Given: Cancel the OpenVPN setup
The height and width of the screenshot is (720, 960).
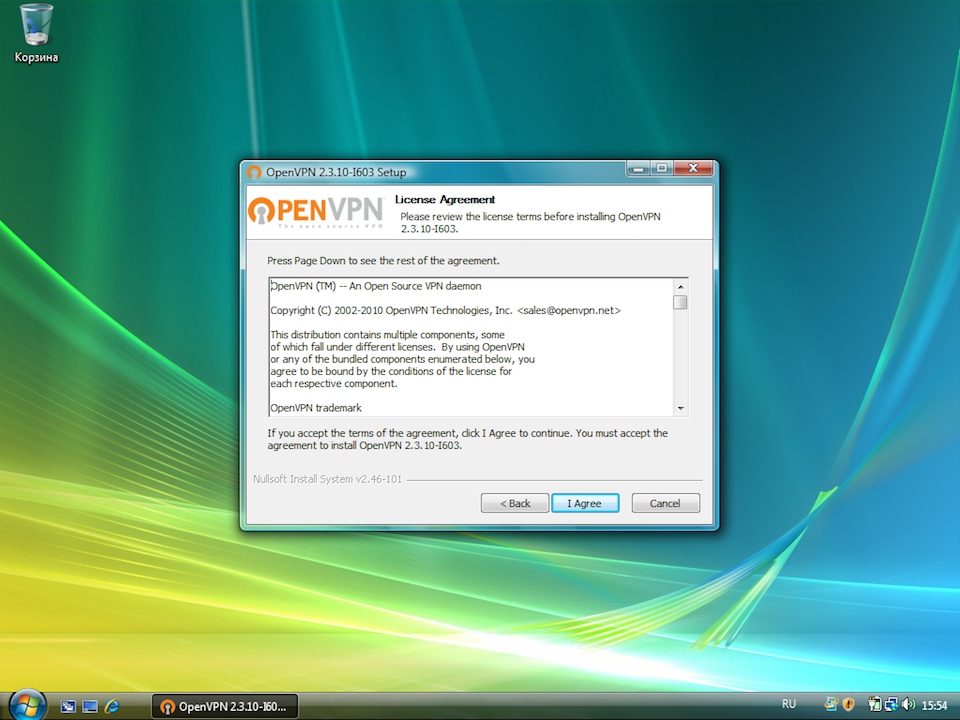Looking at the screenshot, I should [666, 503].
